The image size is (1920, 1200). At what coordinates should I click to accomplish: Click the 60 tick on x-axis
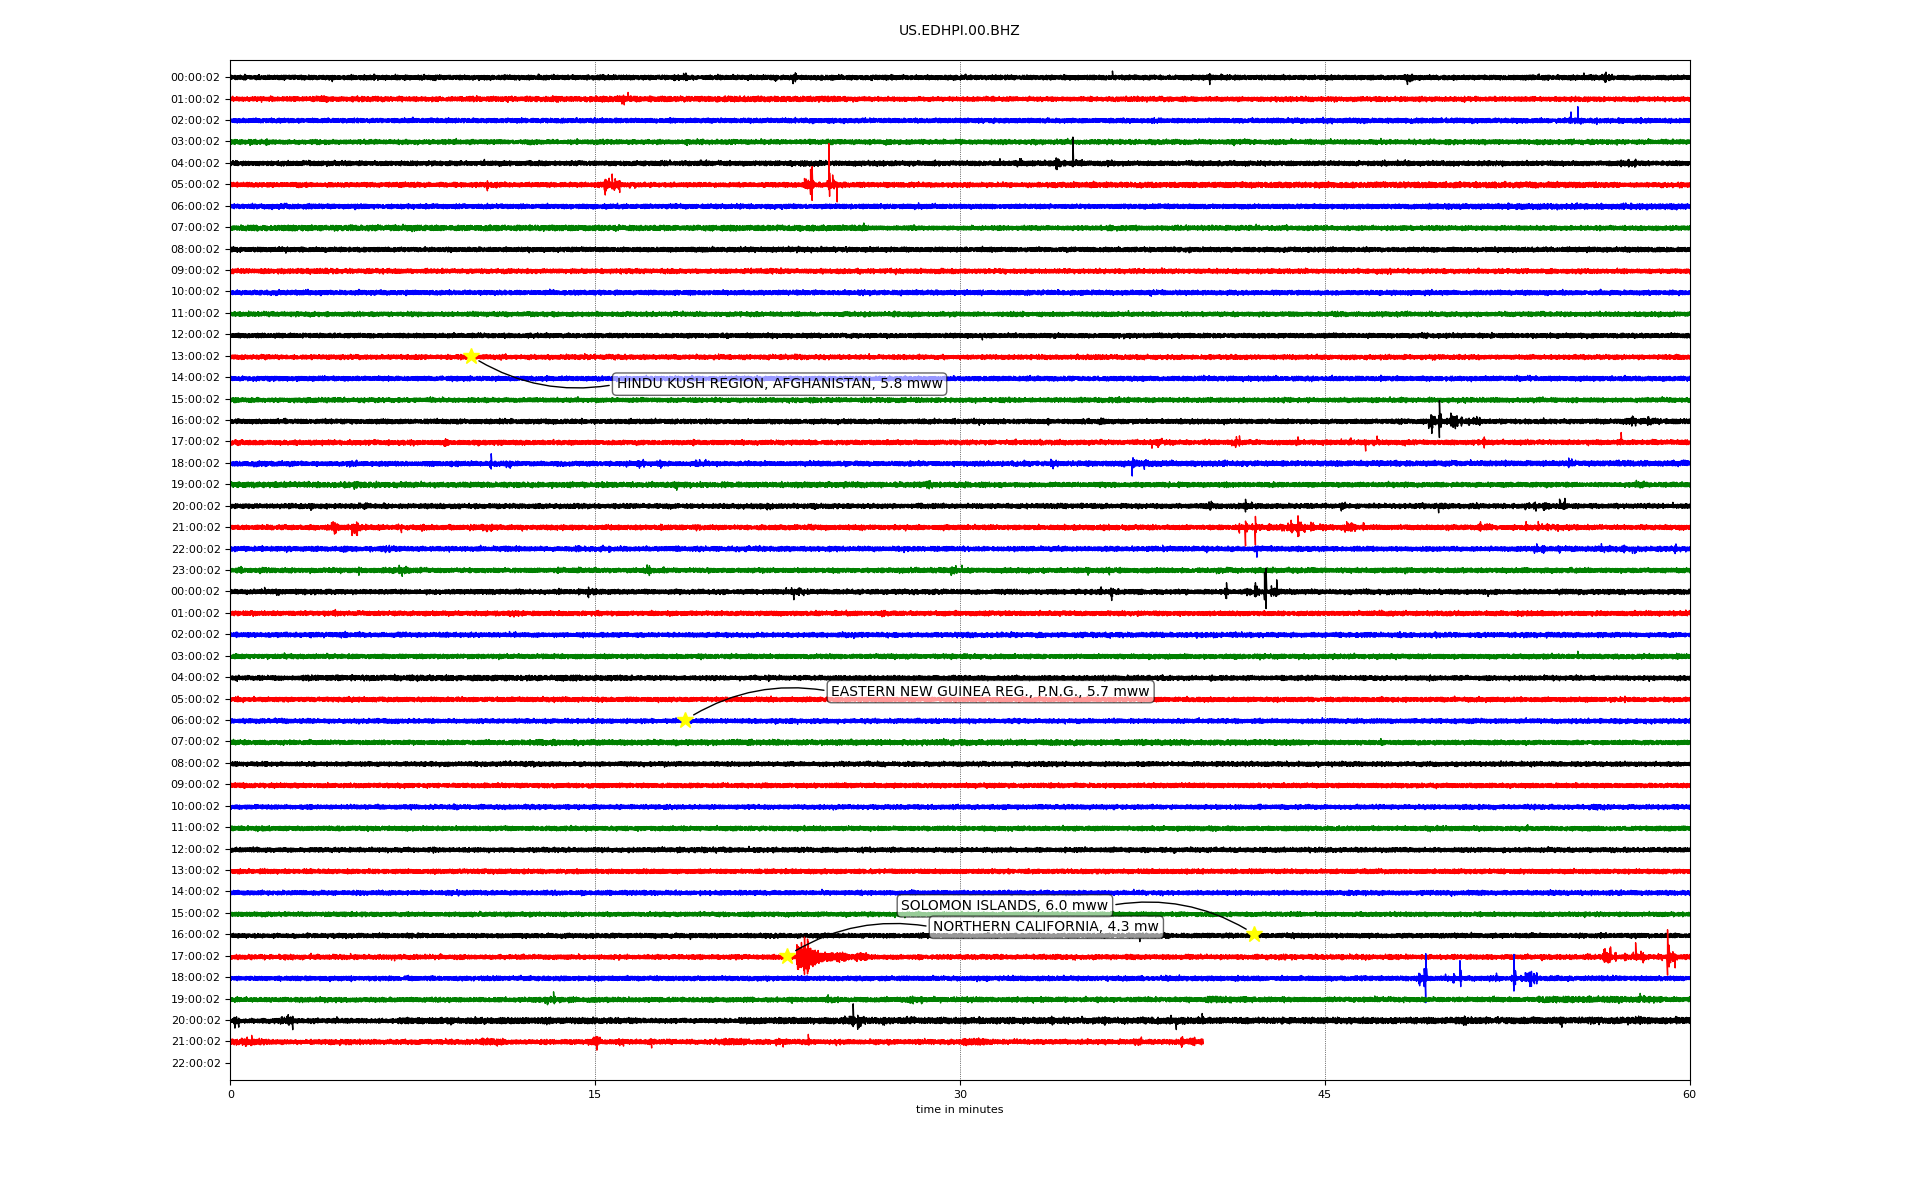tap(1689, 1094)
